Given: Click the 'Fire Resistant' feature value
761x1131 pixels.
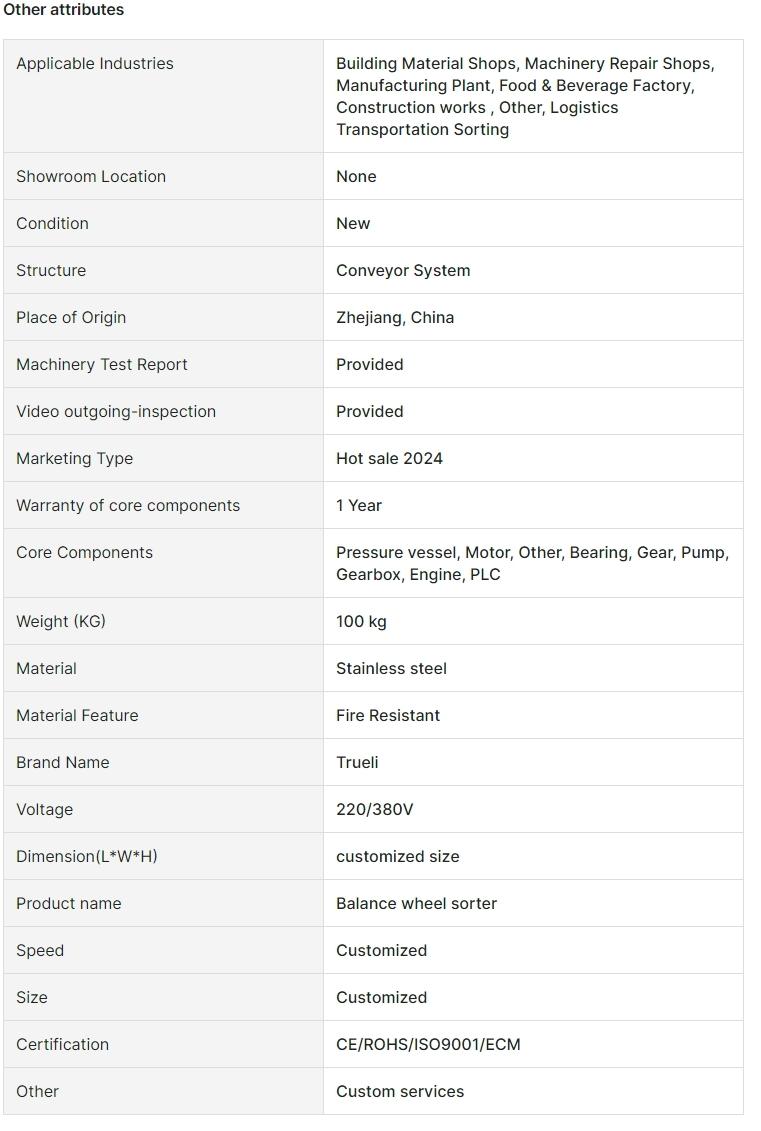Looking at the screenshot, I should click(388, 716).
